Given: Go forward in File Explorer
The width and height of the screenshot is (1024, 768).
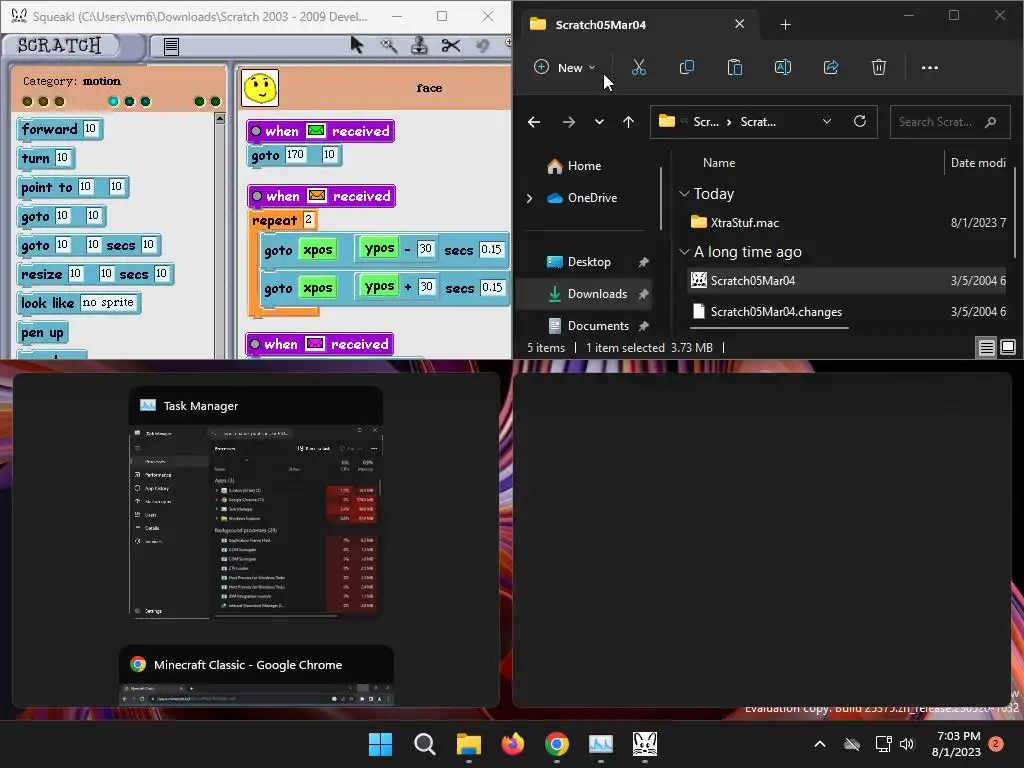Looking at the screenshot, I should [569, 122].
